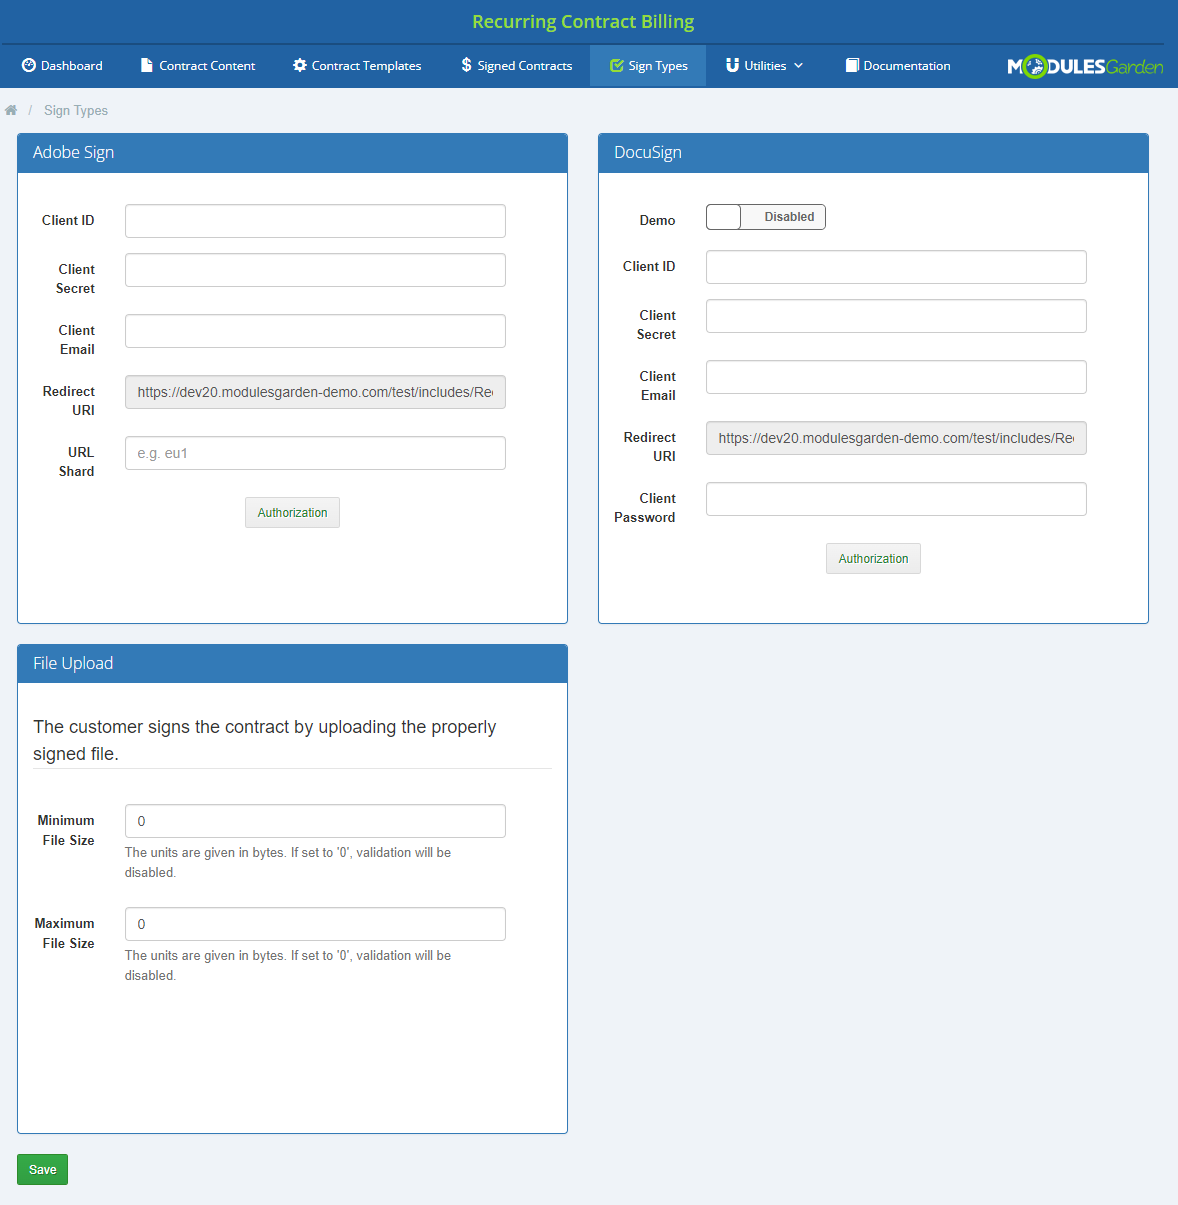1178x1205 pixels.
Task: Click the Adobe Sign panel header
Action: (292, 153)
